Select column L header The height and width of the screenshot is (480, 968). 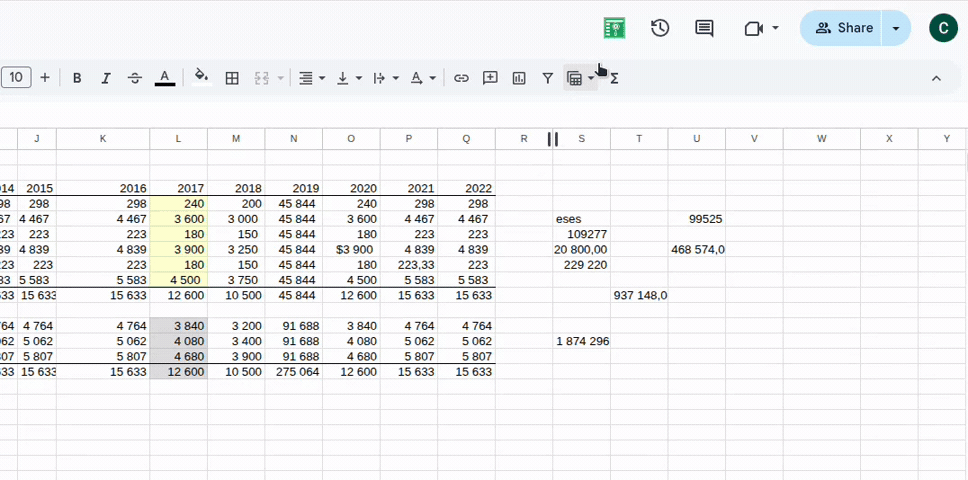click(x=178, y=139)
